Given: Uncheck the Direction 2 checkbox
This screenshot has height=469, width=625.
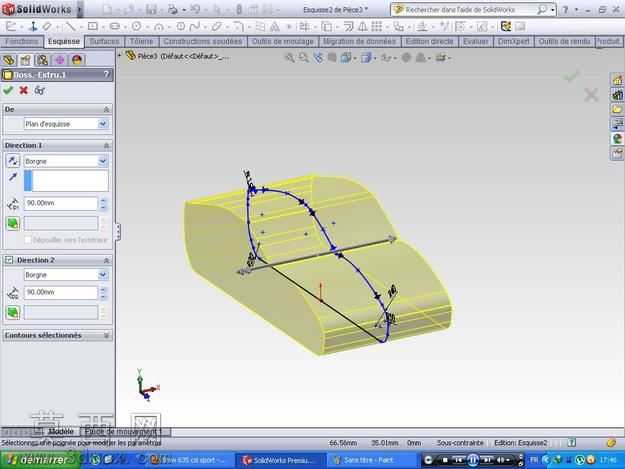Looking at the screenshot, I should click(x=9, y=260).
